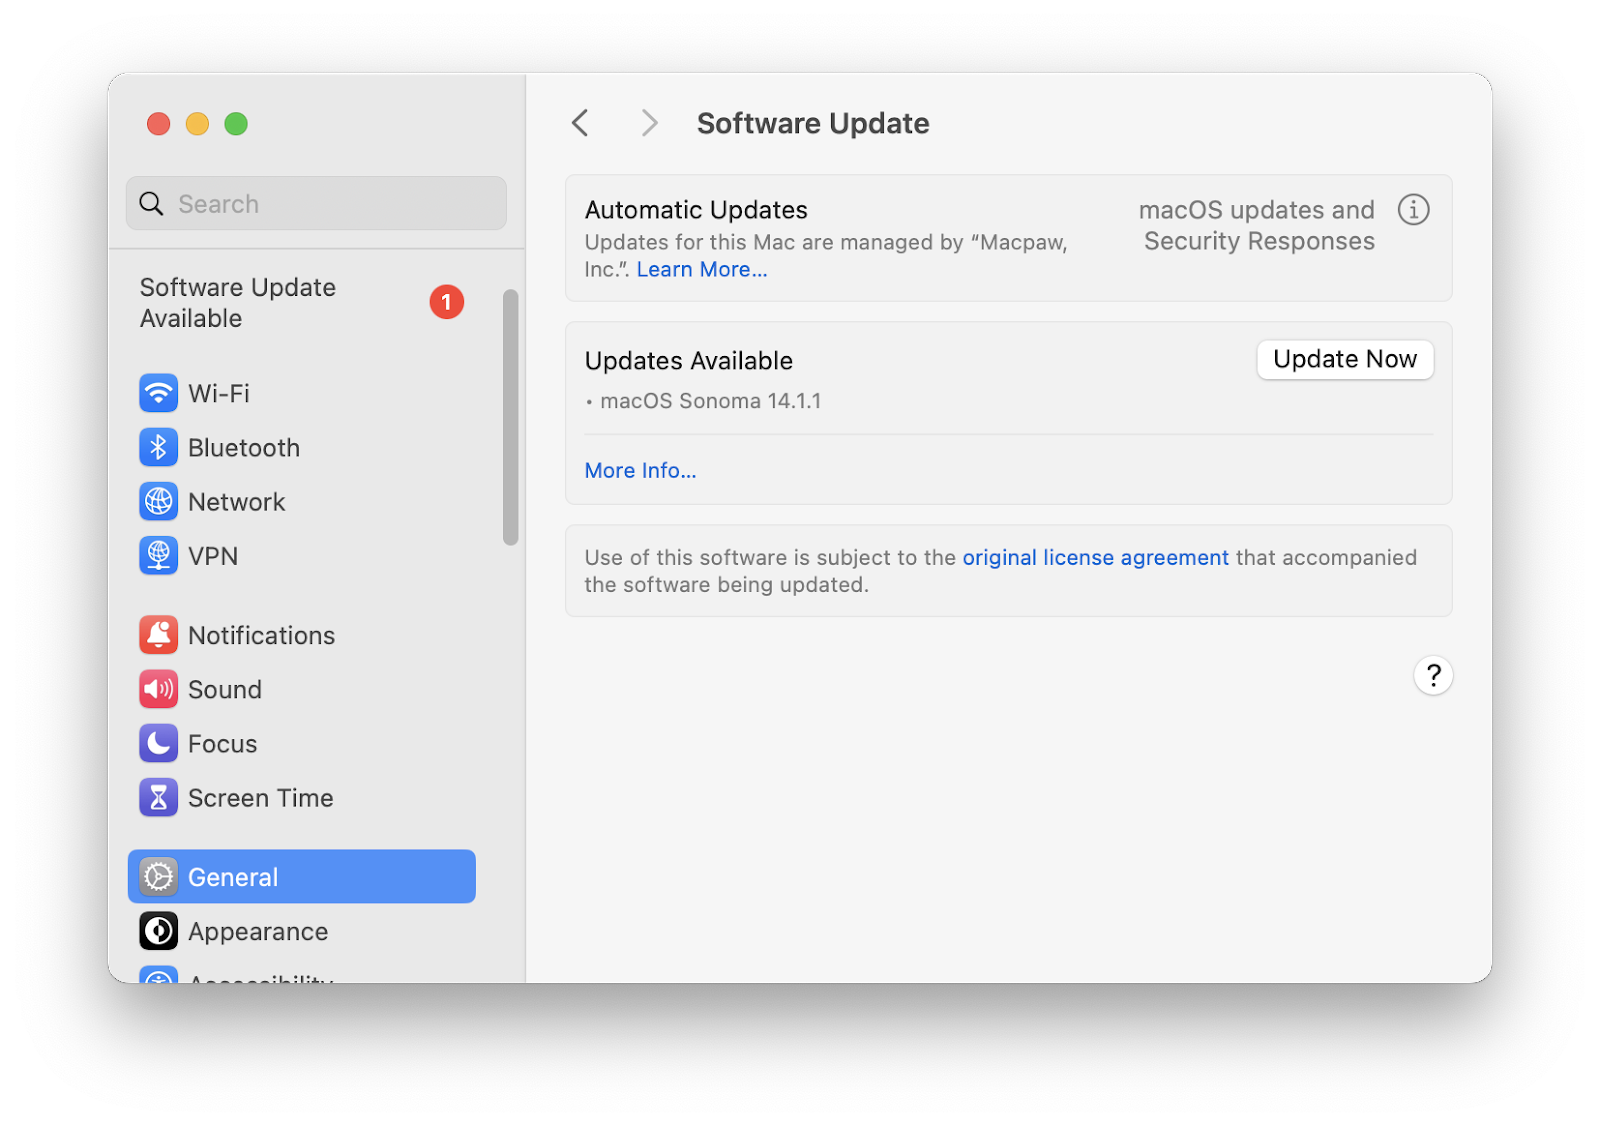Click inside the Search field
1600x1126 pixels.
(x=316, y=203)
